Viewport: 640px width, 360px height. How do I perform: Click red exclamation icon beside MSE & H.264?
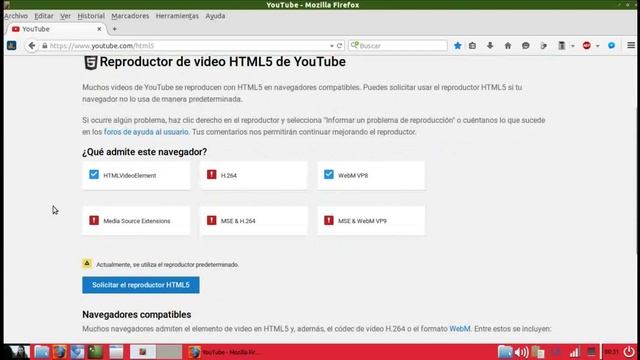click(211, 220)
